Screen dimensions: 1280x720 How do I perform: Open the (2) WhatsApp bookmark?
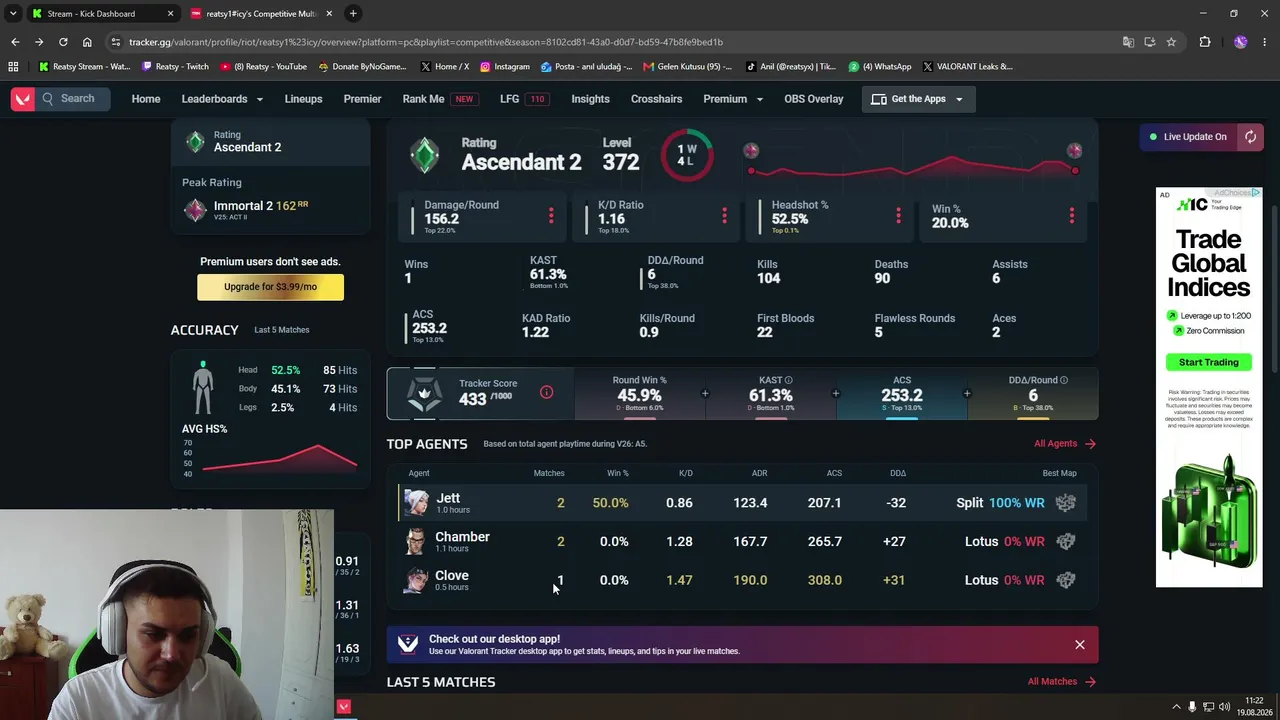tap(880, 67)
